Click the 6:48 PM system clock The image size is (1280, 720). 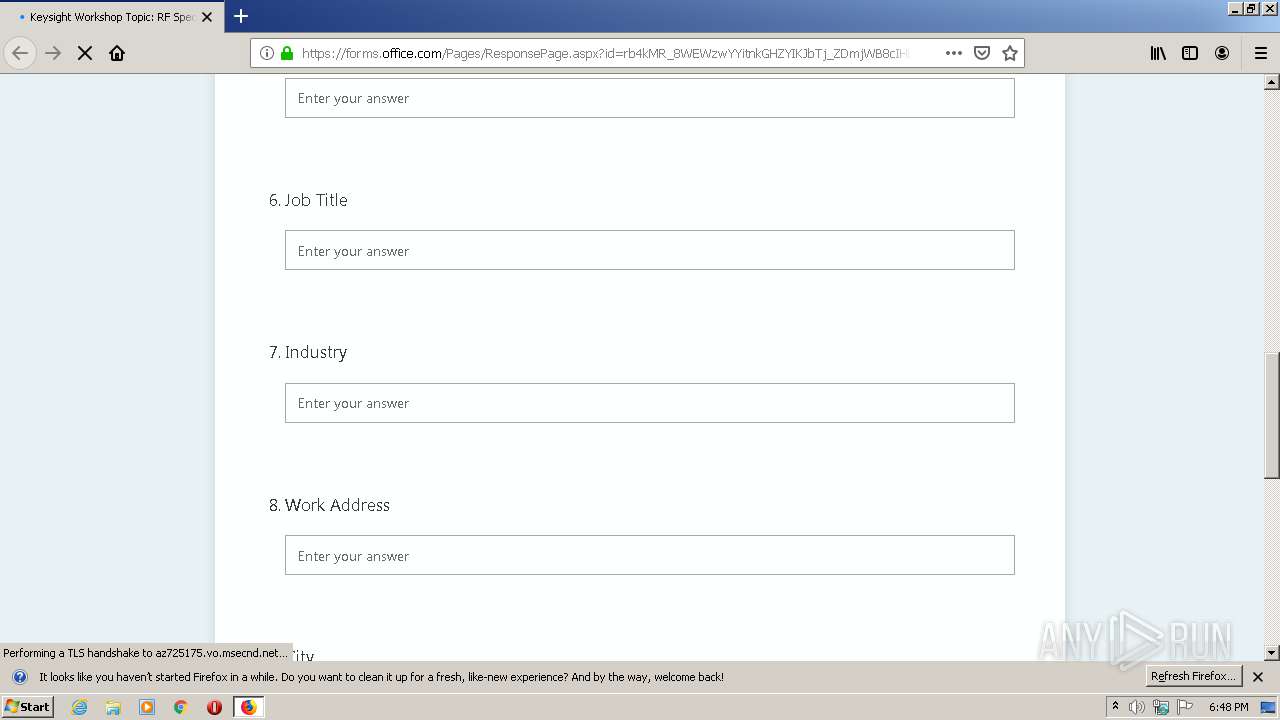pos(1228,707)
